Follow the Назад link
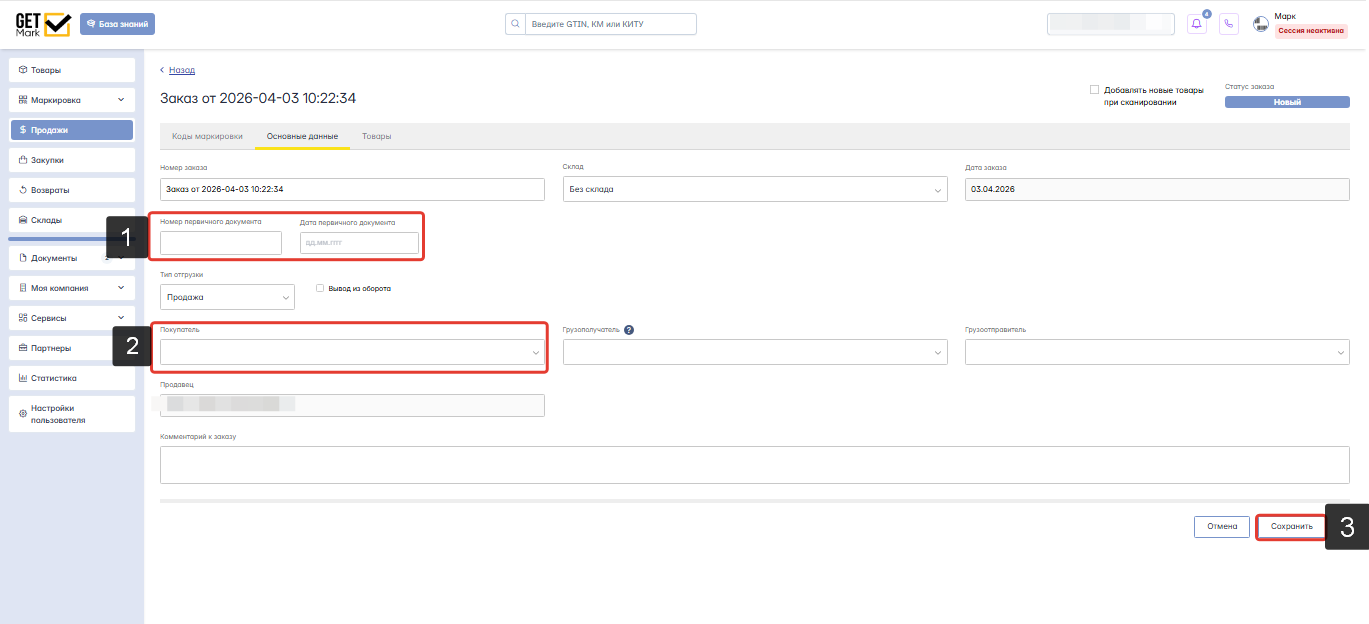 click(x=182, y=70)
